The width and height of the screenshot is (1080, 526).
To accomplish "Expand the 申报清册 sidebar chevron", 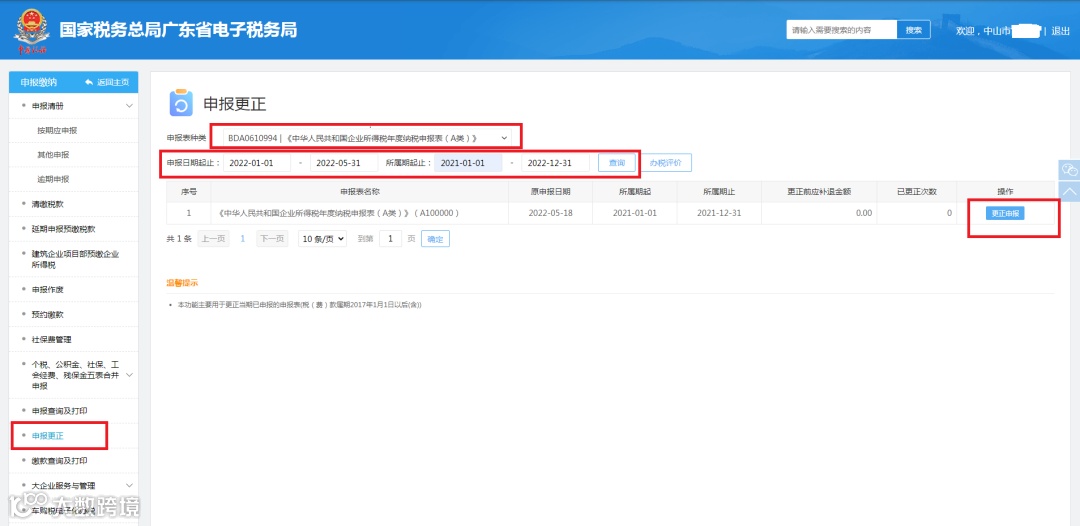I will click(129, 106).
